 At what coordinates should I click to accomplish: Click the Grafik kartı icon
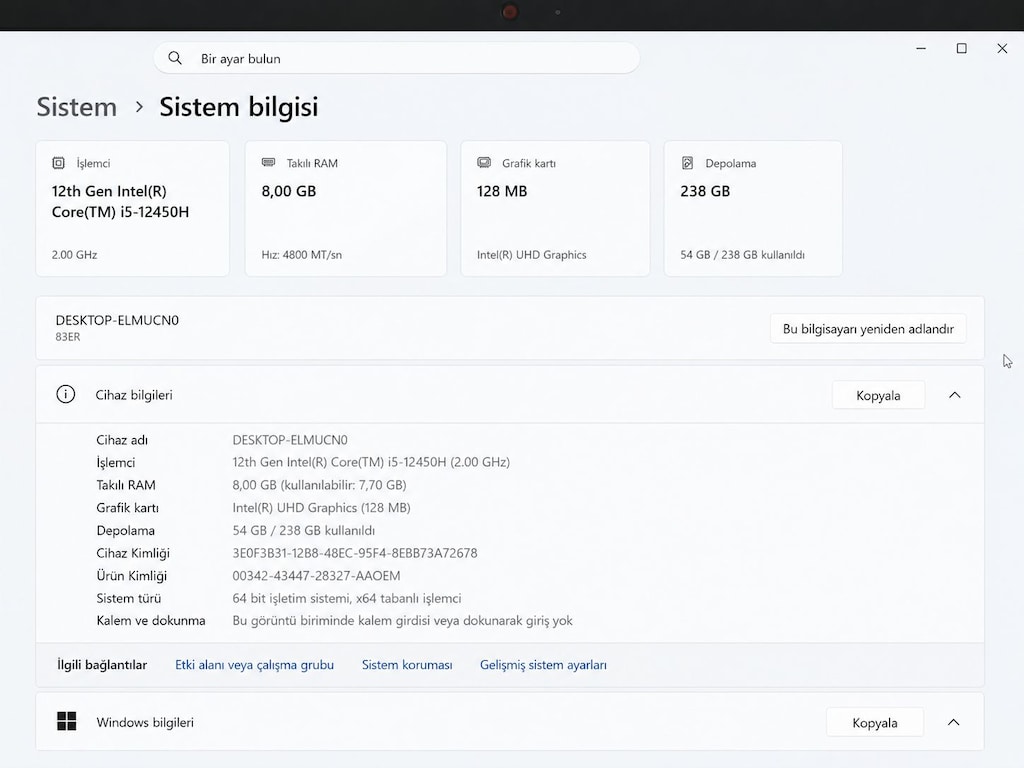[484, 163]
